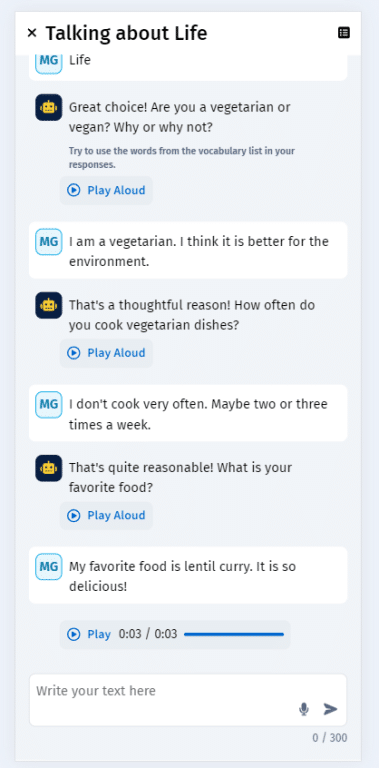Select the 'I am a vegetarian' message

point(188,250)
